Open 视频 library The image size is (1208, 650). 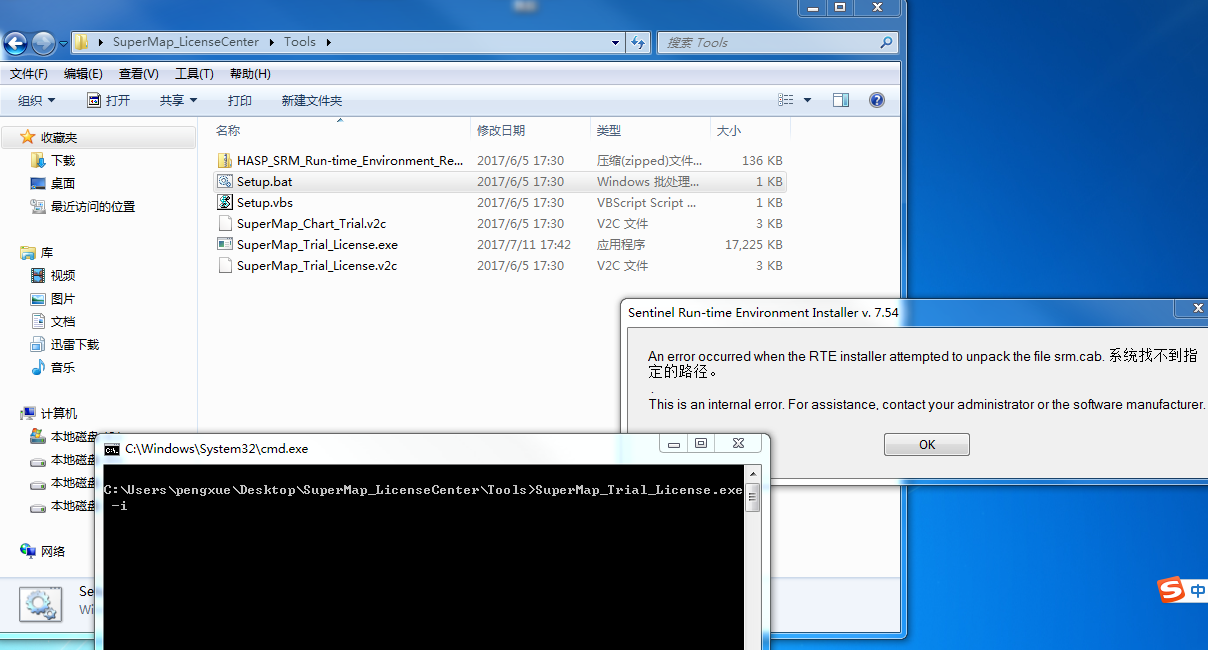63,275
